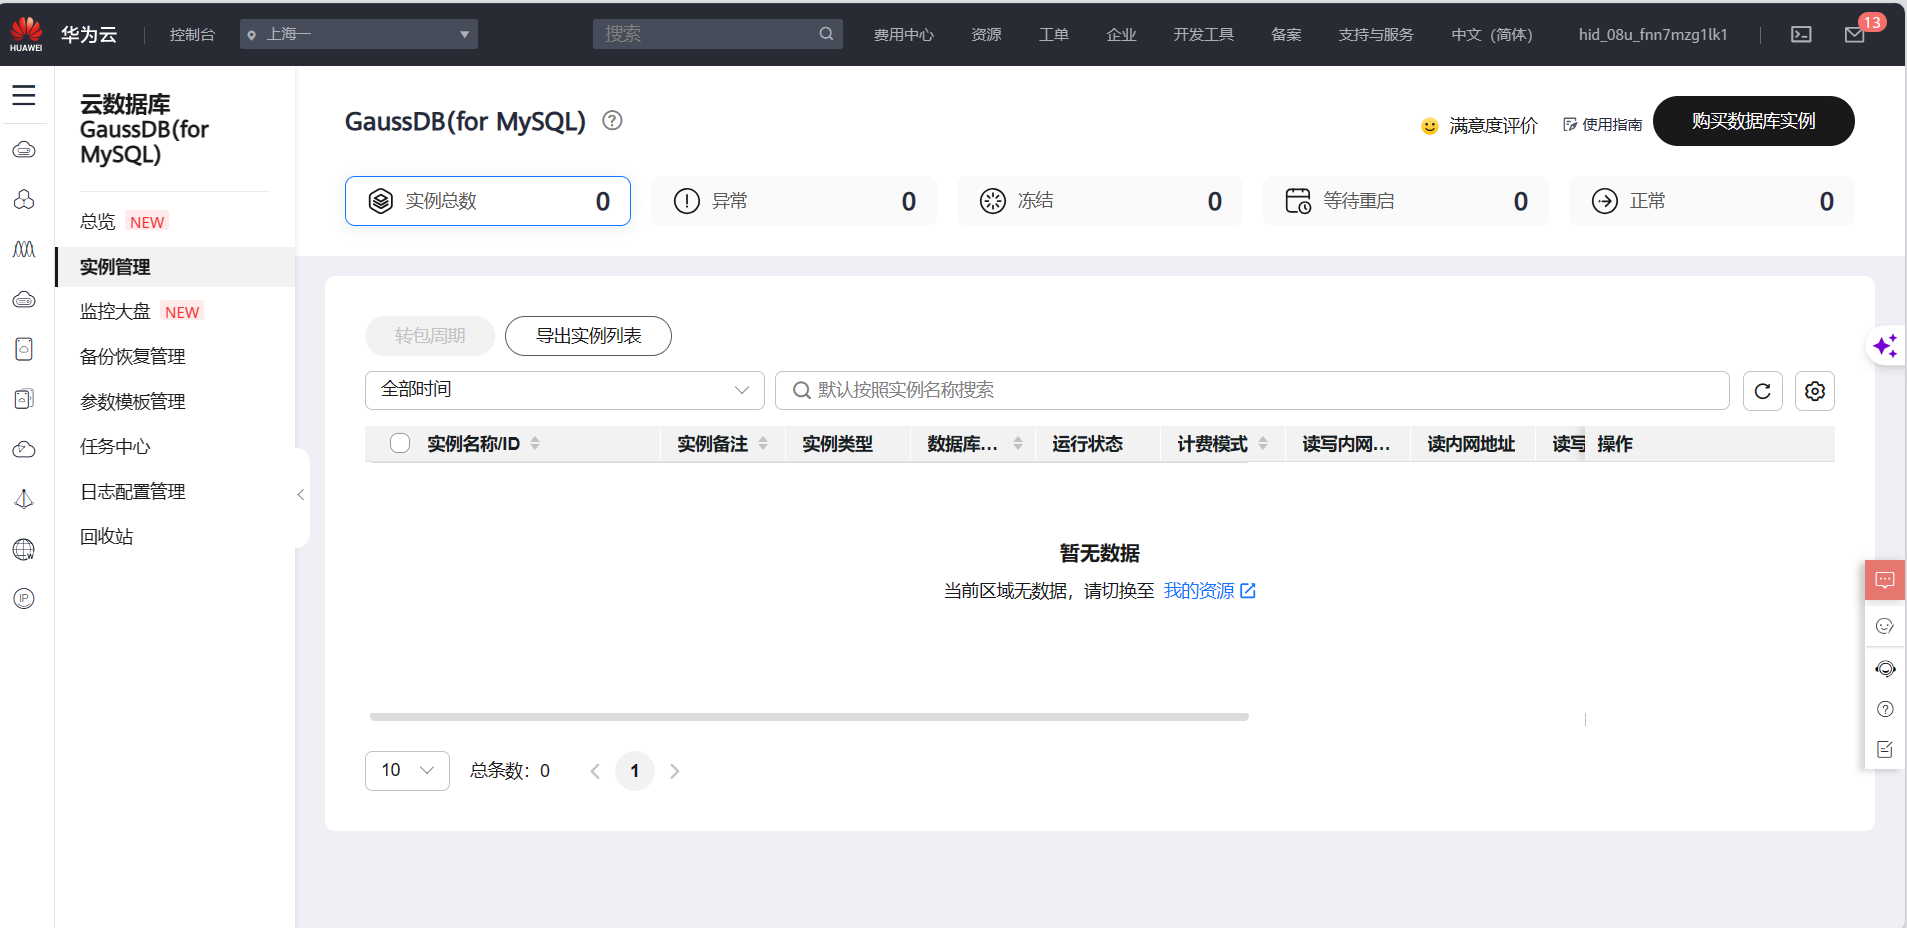Launch CloudShell terminal icon
This screenshot has width=1907, height=928.
point(1801,34)
